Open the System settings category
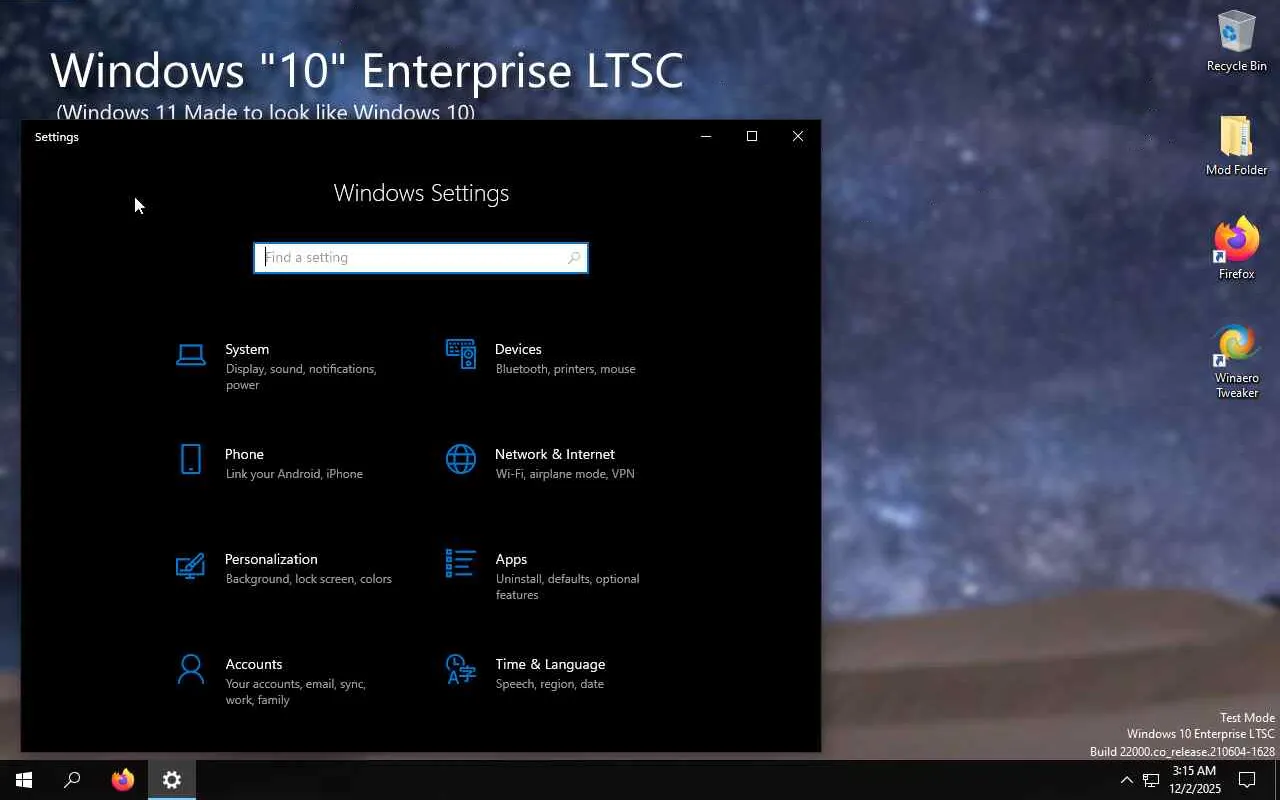Screen dimensions: 1280x800 (x=286, y=366)
